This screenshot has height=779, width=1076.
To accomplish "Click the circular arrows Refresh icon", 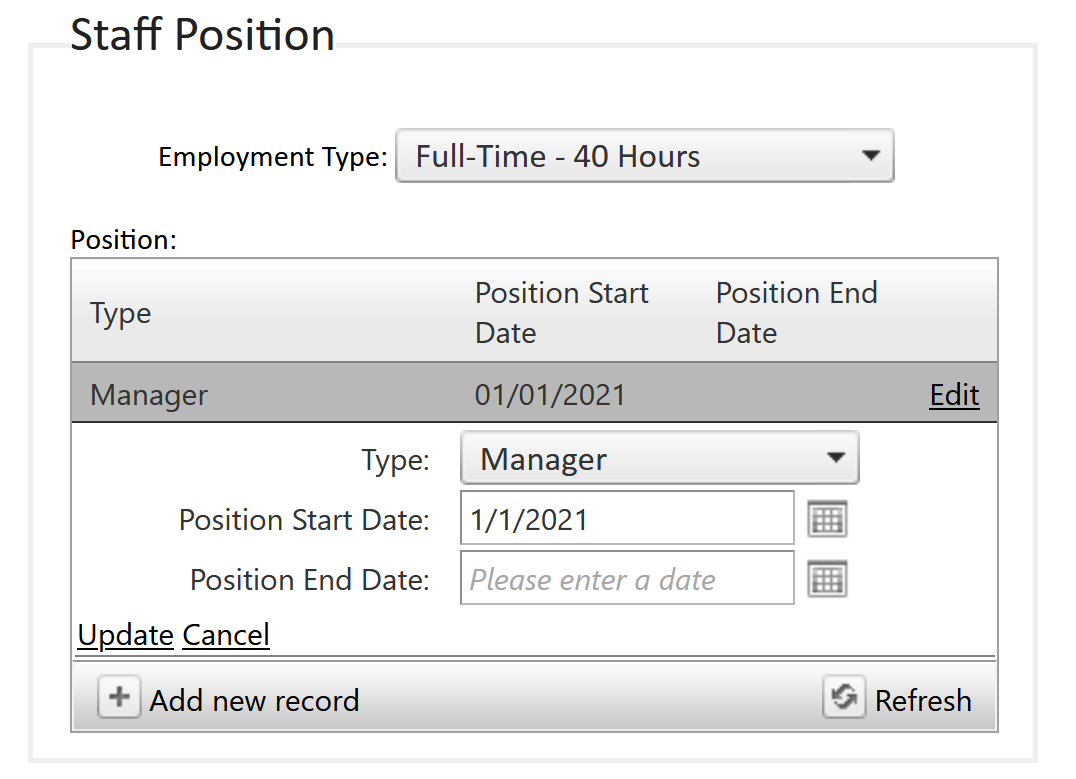I will click(x=843, y=697).
